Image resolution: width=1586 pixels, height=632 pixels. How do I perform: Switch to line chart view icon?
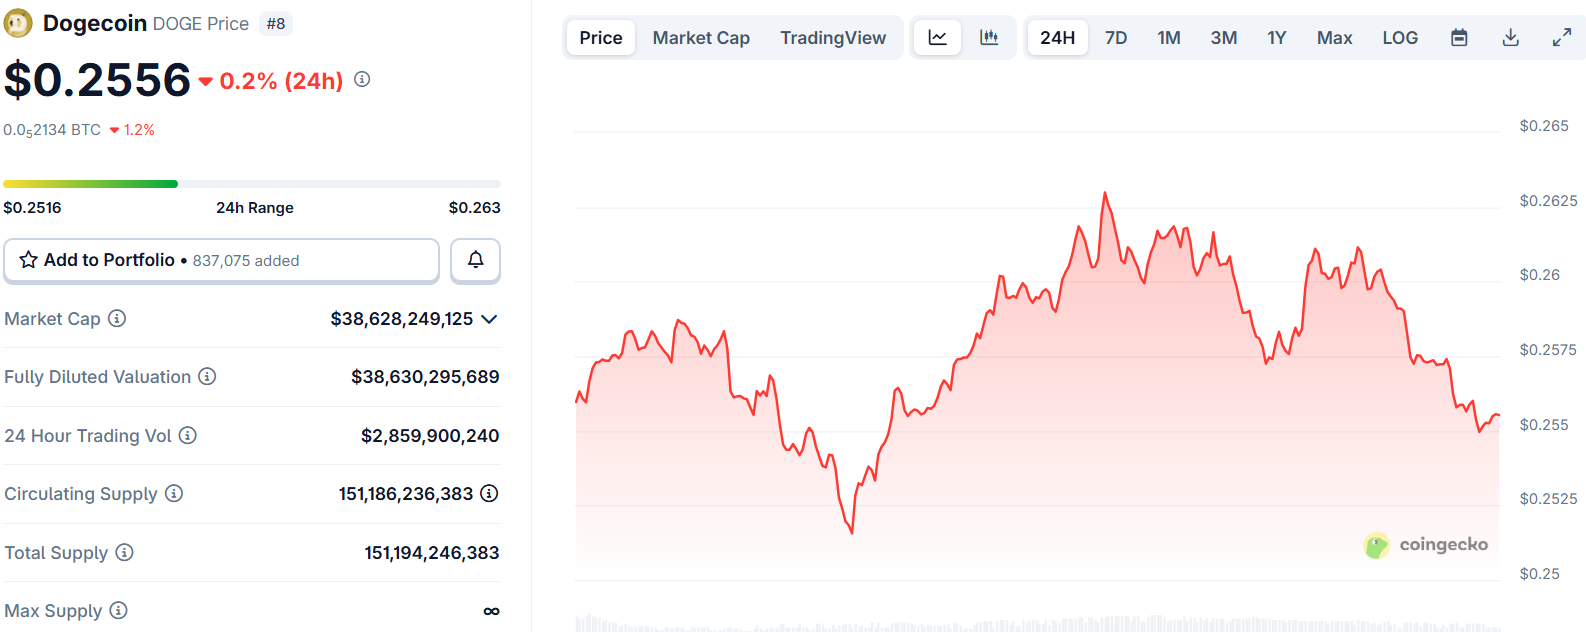click(937, 38)
